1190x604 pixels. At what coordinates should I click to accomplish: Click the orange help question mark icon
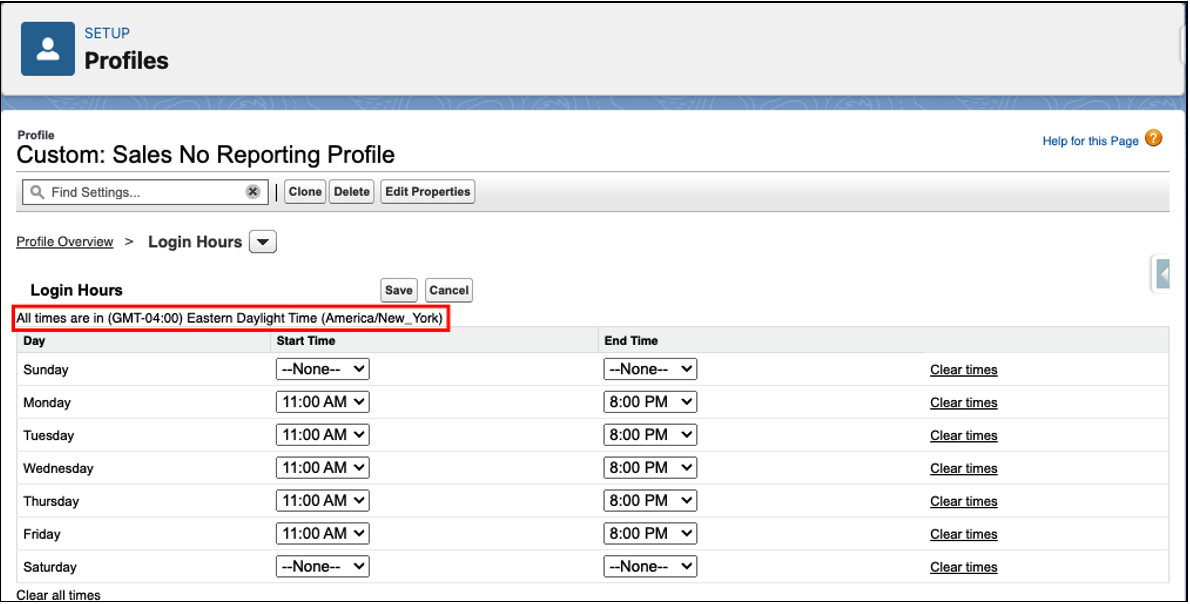pyautogui.click(x=1157, y=141)
